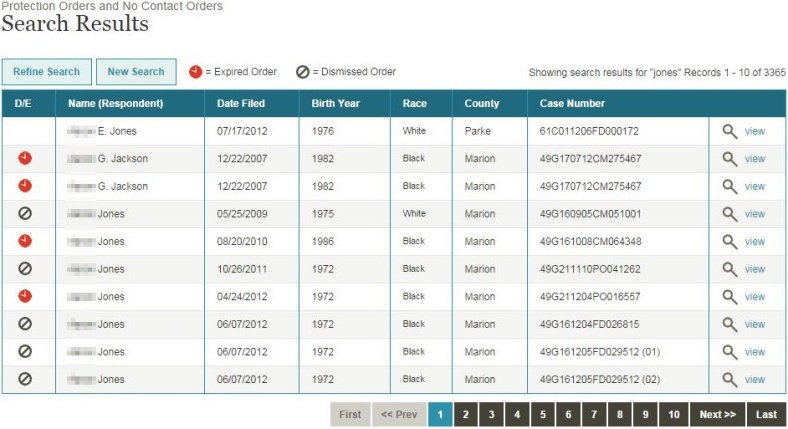Click magnifier icon for case 49G160905CM051001
Image resolution: width=788 pixels, height=429 pixels.
pyautogui.click(x=730, y=214)
